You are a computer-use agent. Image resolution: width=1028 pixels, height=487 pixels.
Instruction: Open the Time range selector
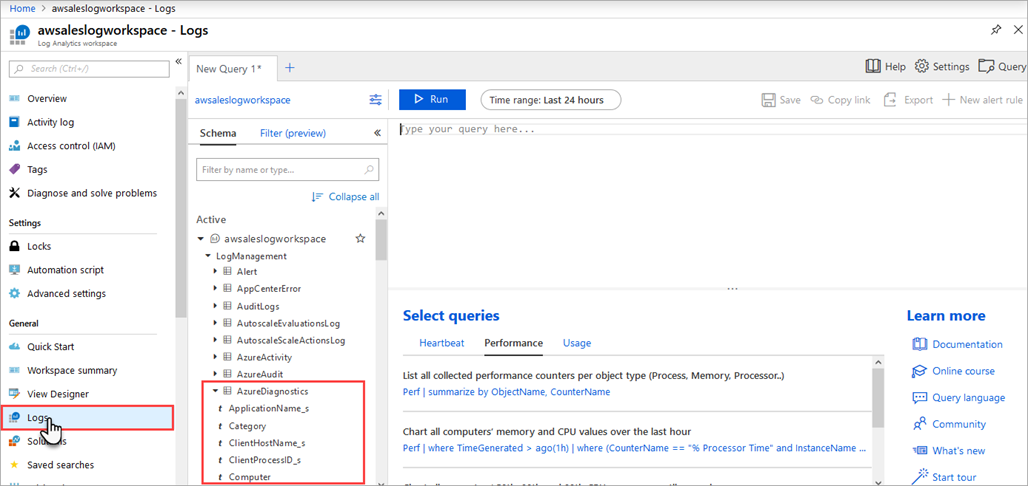pyautogui.click(x=550, y=100)
